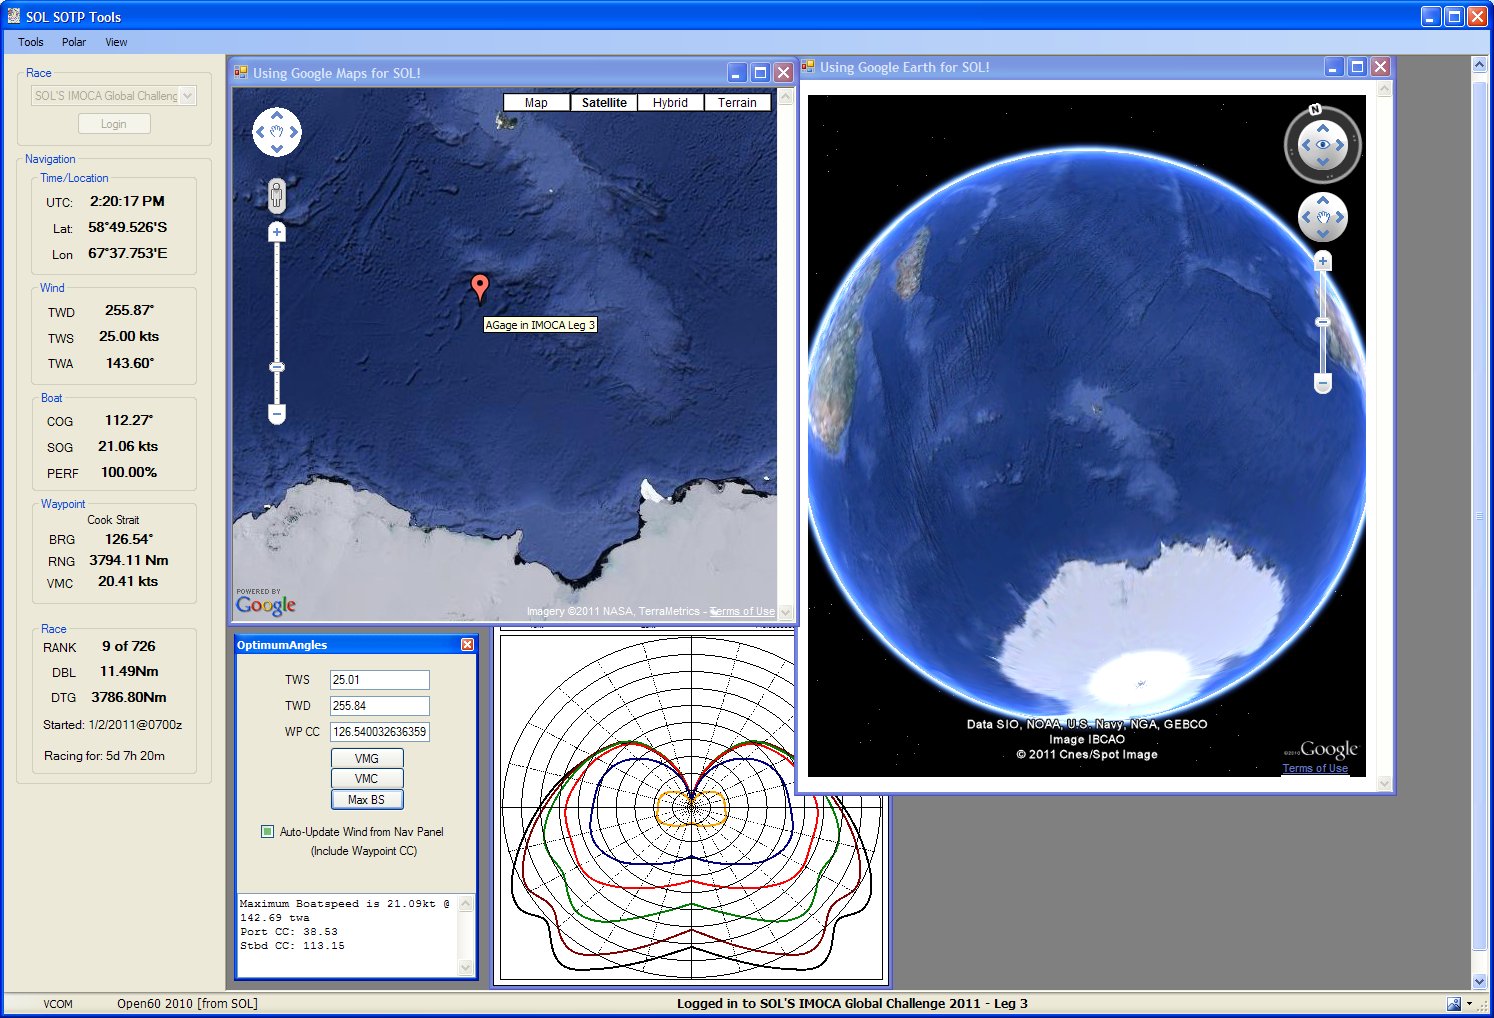Screen dimensions: 1494x1018
Task: Click the Google Earth window title icon
Action: point(808,67)
